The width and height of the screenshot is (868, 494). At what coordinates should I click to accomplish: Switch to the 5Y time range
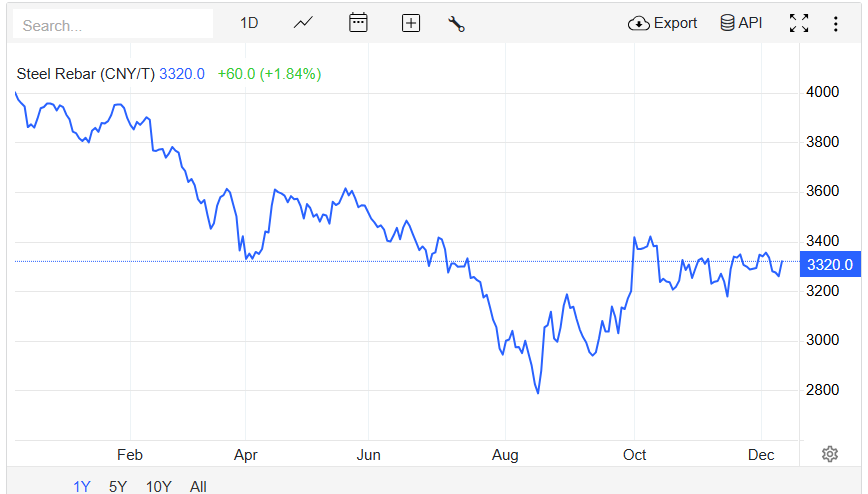click(x=118, y=486)
